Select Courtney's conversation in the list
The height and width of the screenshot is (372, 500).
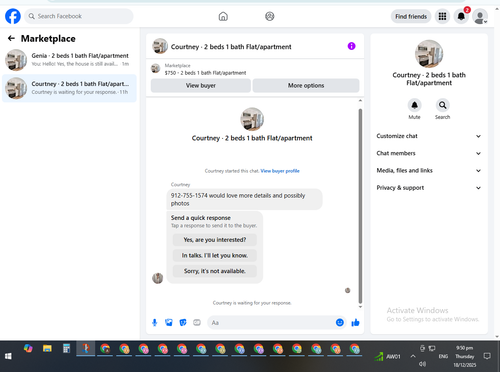[69, 88]
